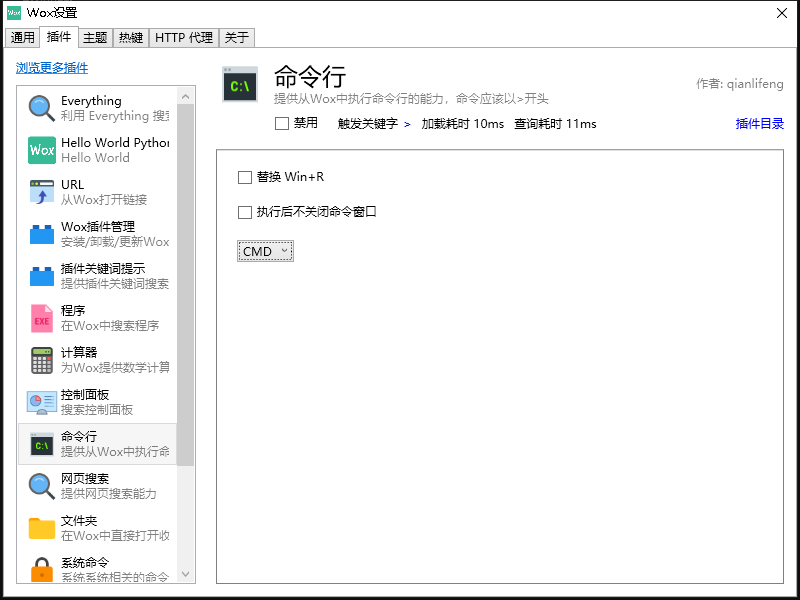The image size is (800, 600).
Task: Close the Wox设置 window
Action: tap(782, 13)
